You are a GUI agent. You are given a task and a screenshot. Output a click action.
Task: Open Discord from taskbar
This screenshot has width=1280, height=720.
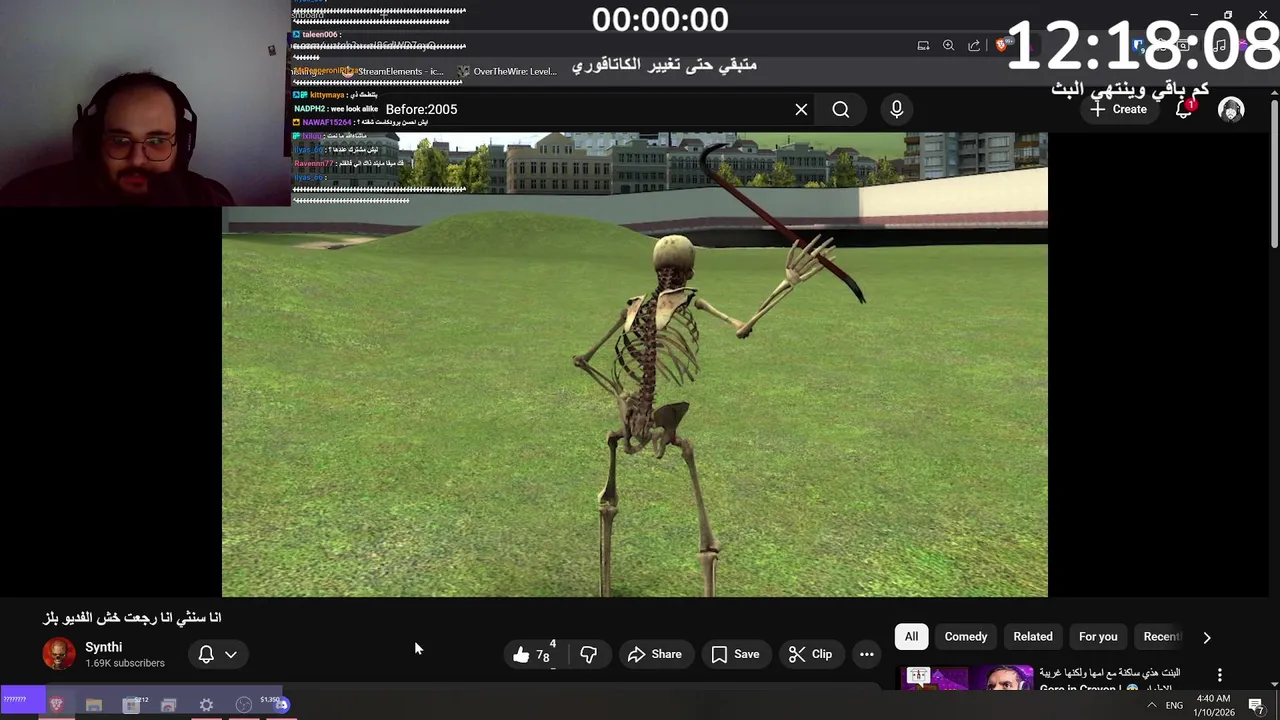pyautogui.click(x=281, y=705)
